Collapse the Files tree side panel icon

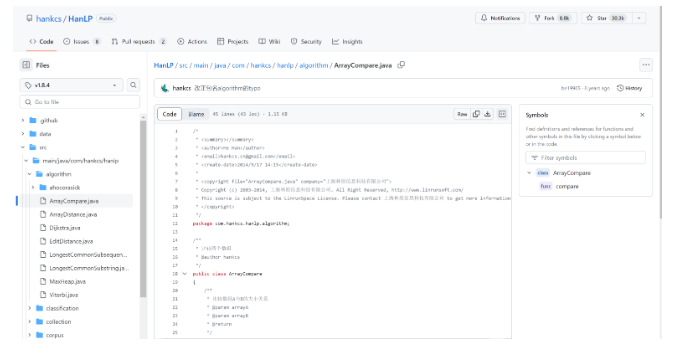coord(26,65)
